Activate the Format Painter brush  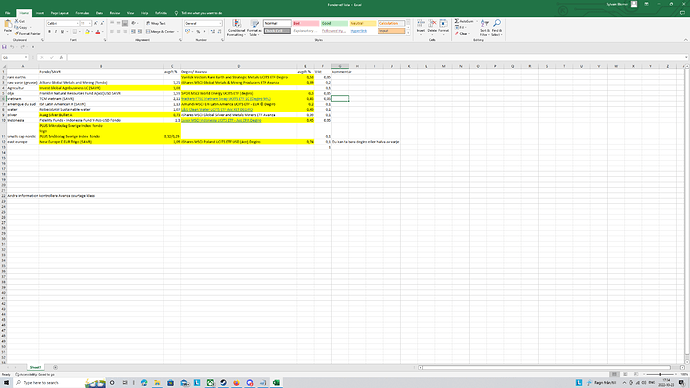[27, 33]
